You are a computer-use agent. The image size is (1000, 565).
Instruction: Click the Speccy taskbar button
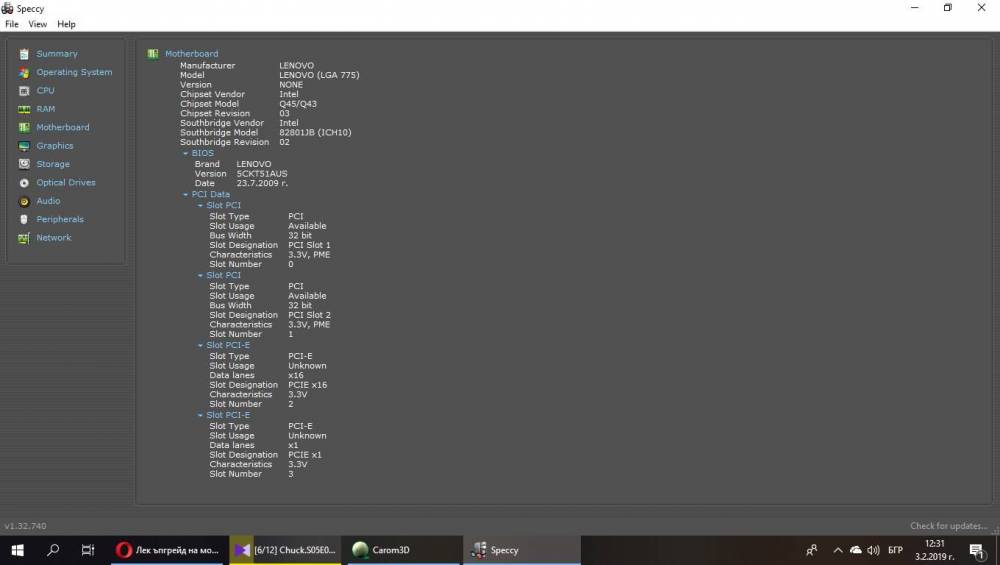522,550
